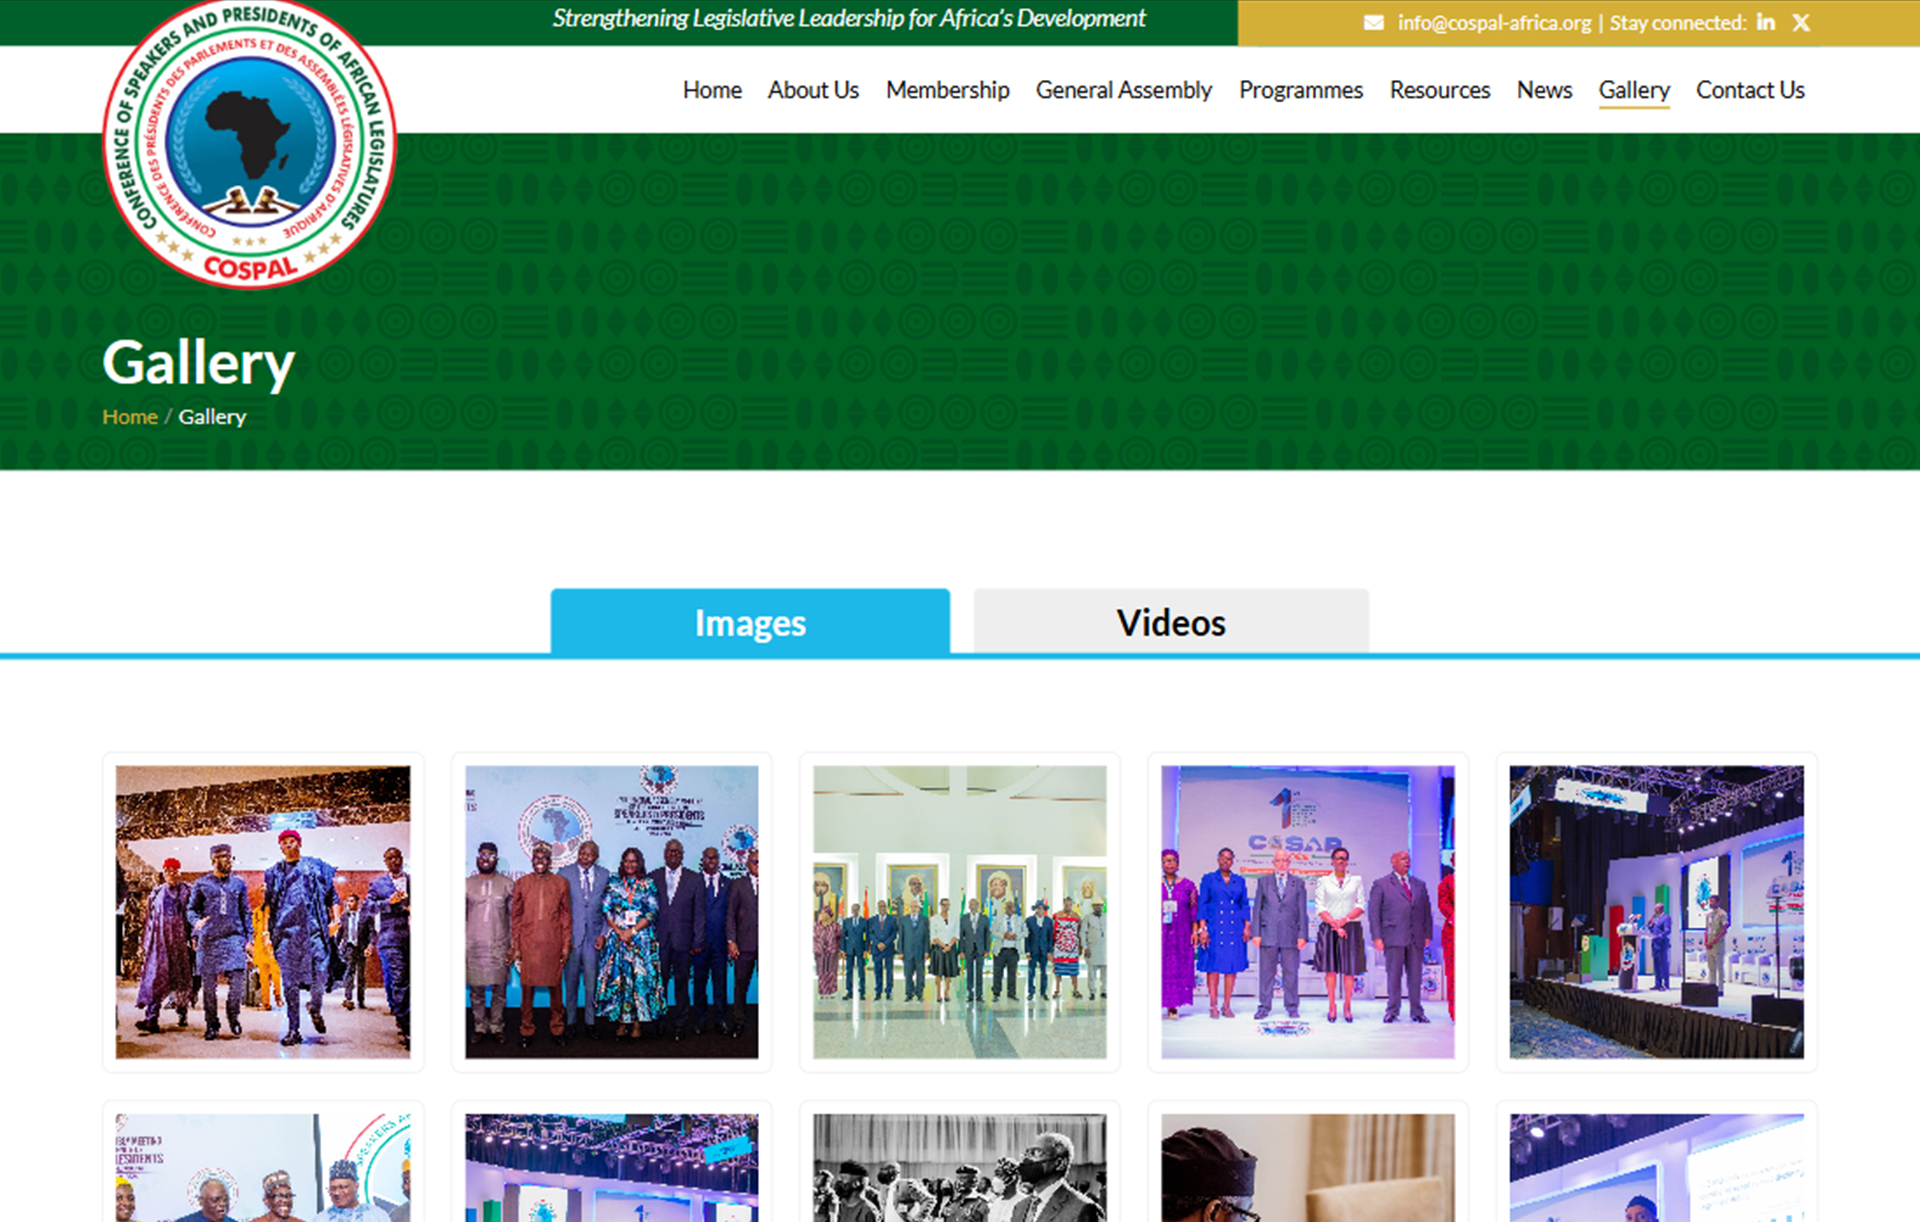Open the About Us menu

pos(813,90)
